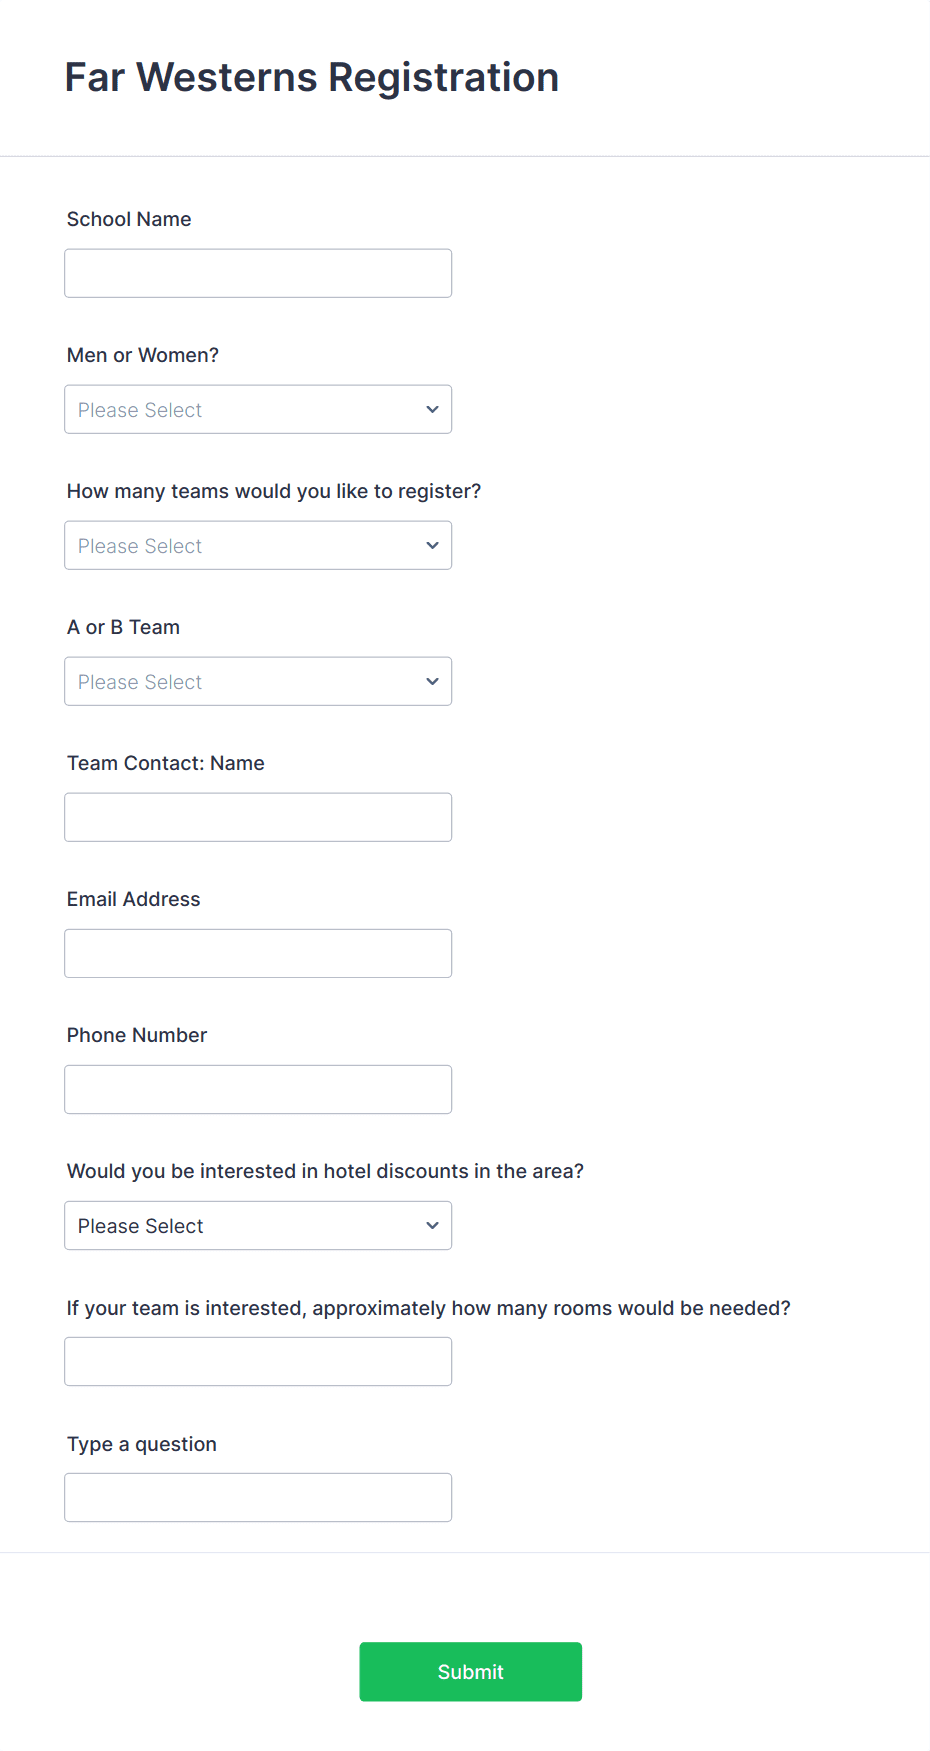Click the School Name text field
The image size is (930, 1751).
tap(258, 273)
